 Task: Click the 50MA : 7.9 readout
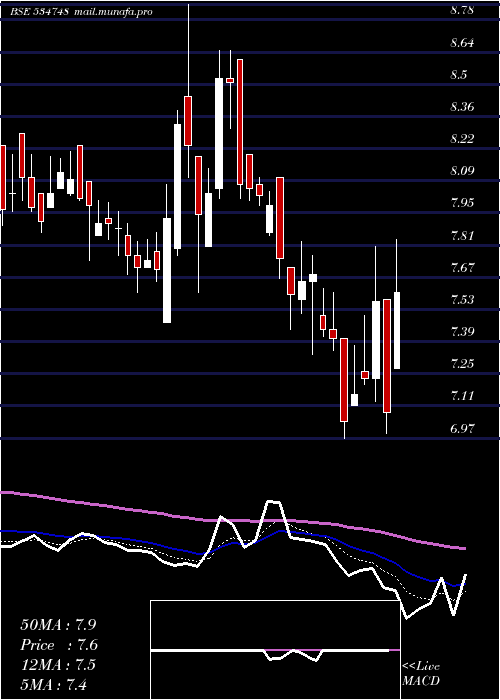click(58, 625)
